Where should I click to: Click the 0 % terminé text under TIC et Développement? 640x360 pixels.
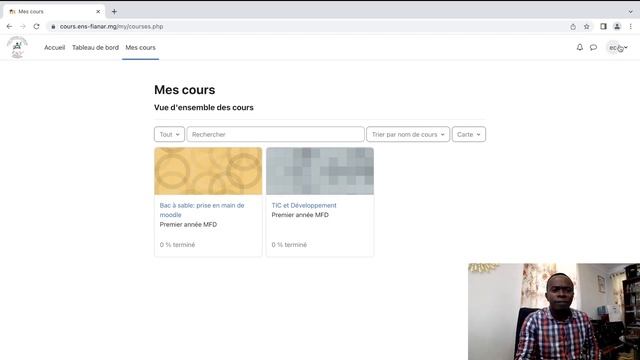tap(289, 245)
